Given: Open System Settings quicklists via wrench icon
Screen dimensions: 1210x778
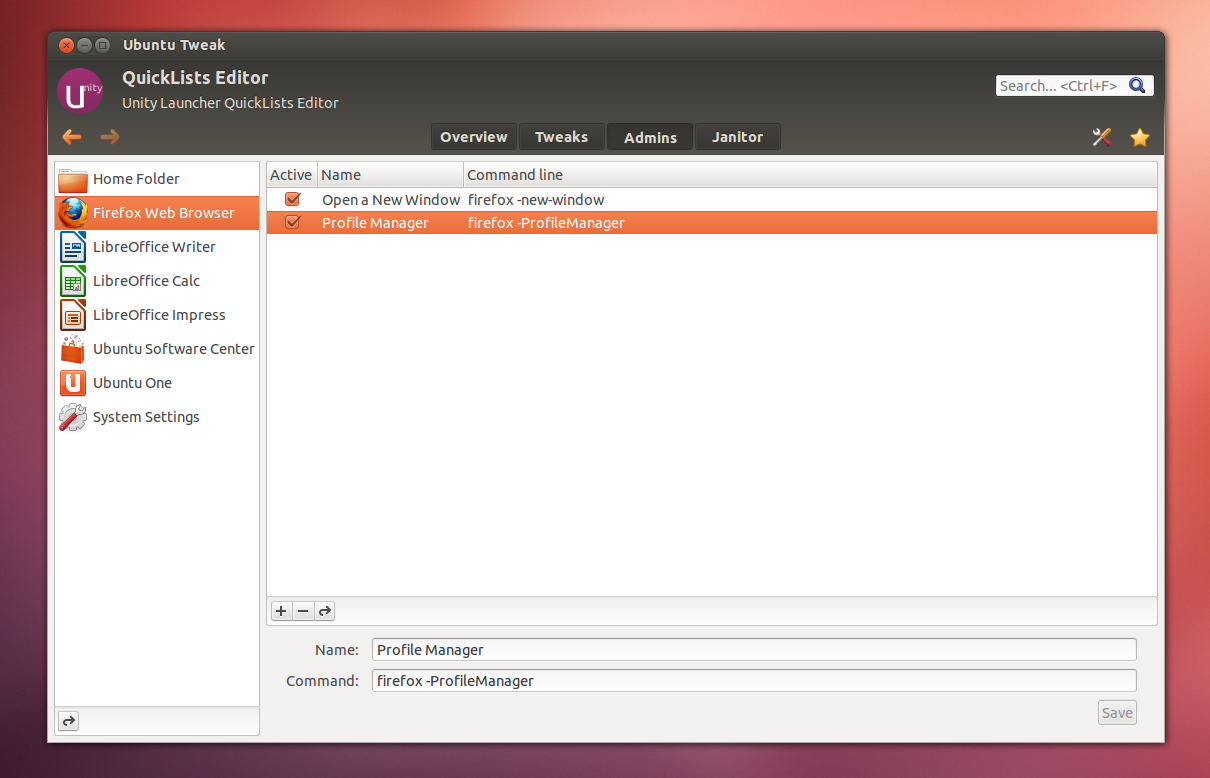Looking at the screenshot, I should pos(72,417).
